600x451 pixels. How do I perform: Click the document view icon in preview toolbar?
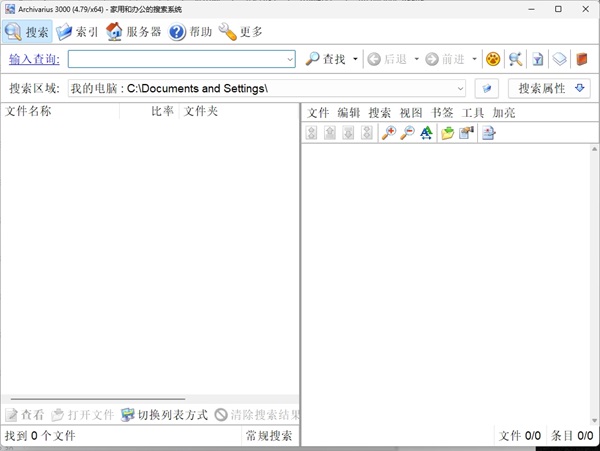(x=489, y=133)
